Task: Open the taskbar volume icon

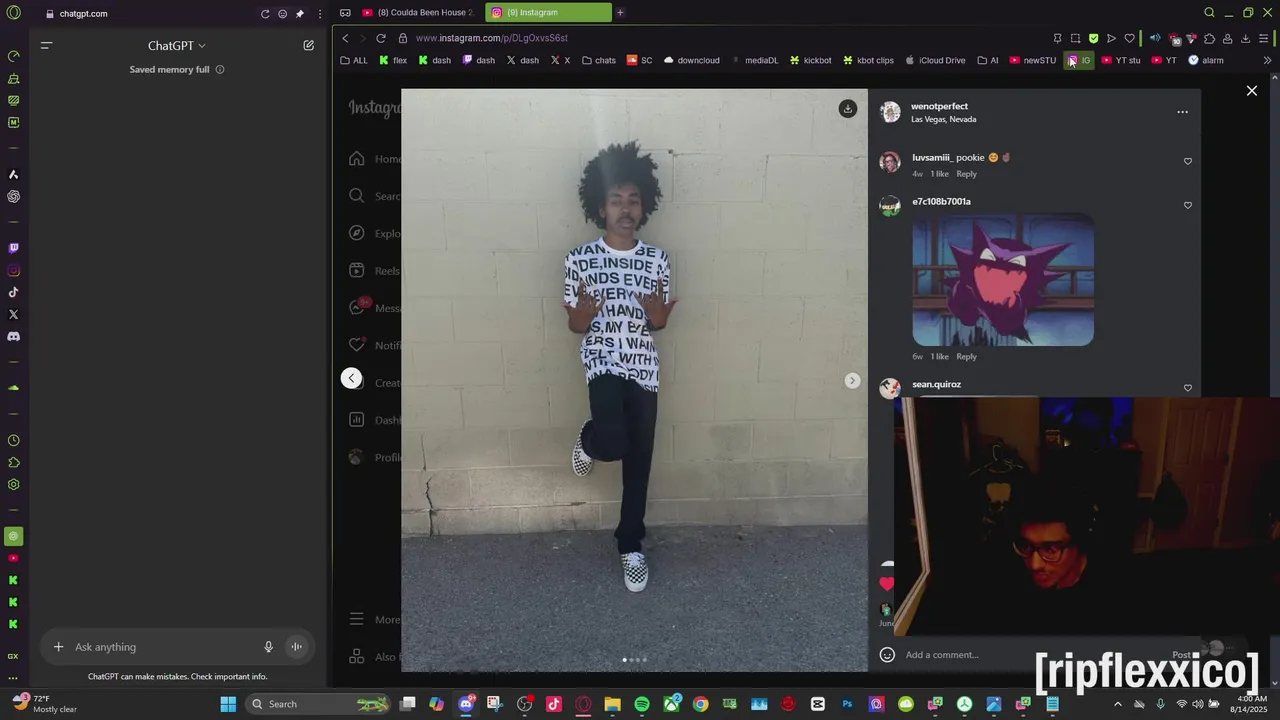Action: [x=1197, y=704]
